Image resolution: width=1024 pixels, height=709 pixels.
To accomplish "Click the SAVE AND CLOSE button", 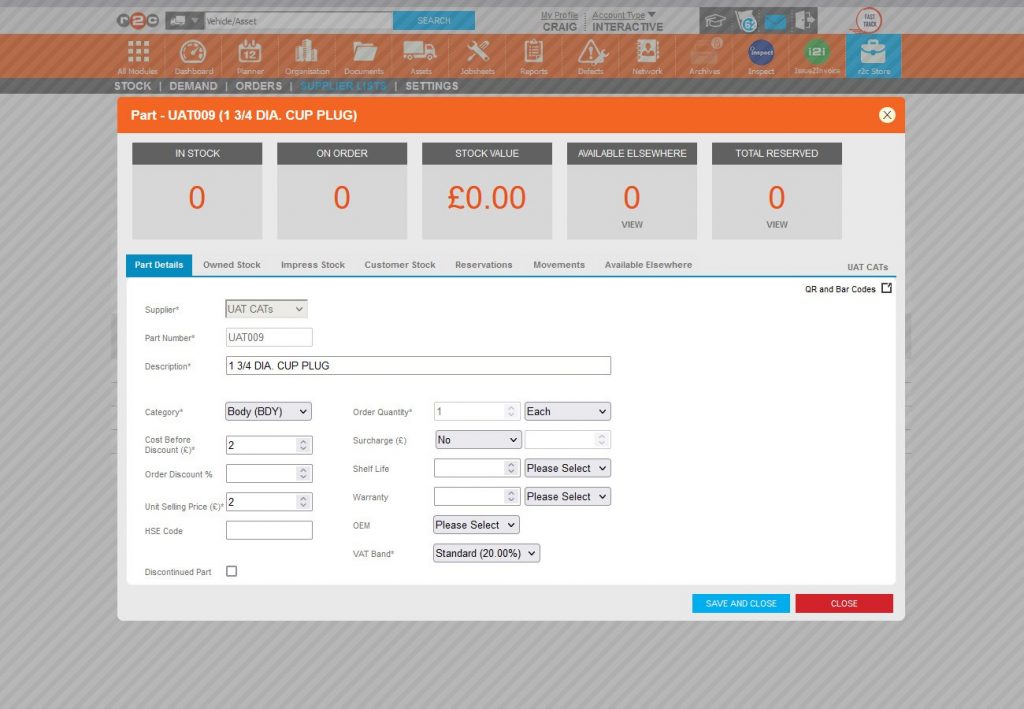I will pyautogui.click(x=740, y=603).
